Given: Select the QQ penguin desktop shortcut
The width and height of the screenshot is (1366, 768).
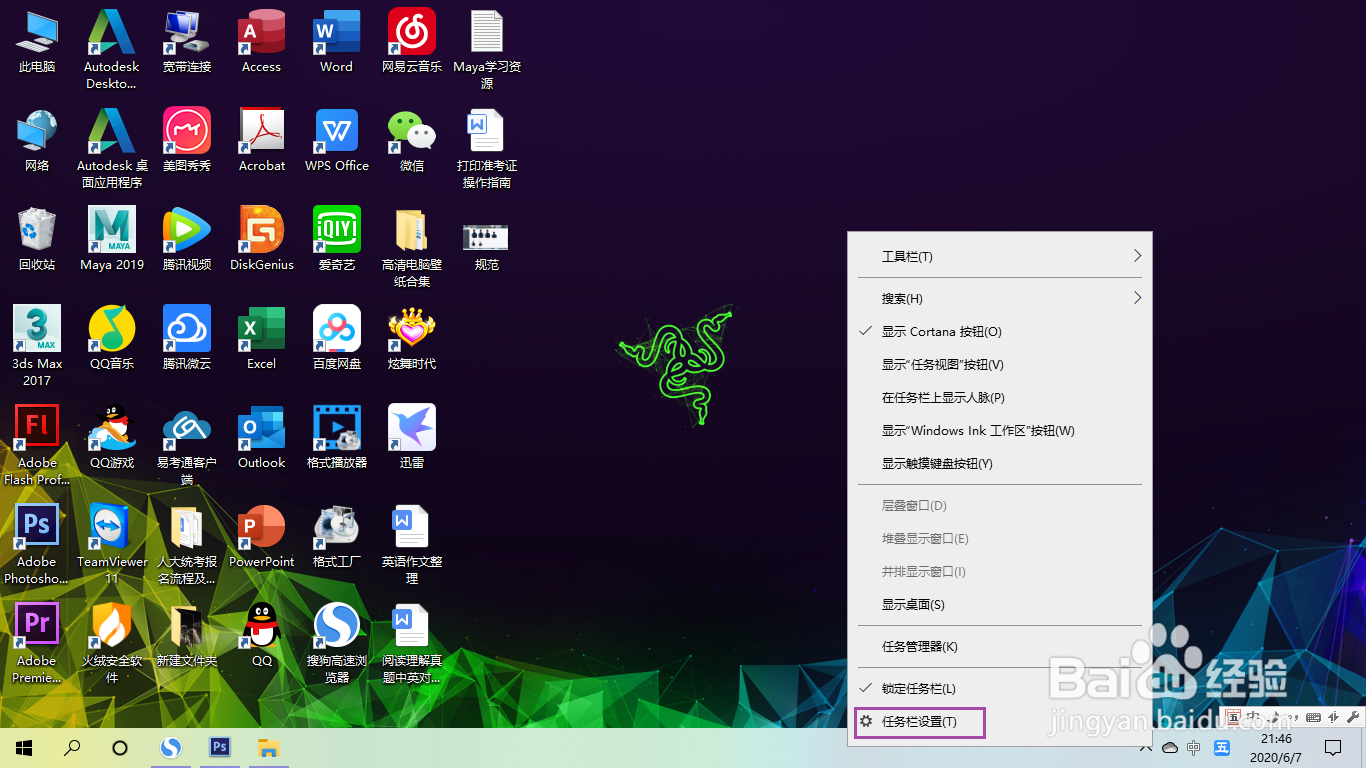Looking at the screenshot, I should 262,636.
